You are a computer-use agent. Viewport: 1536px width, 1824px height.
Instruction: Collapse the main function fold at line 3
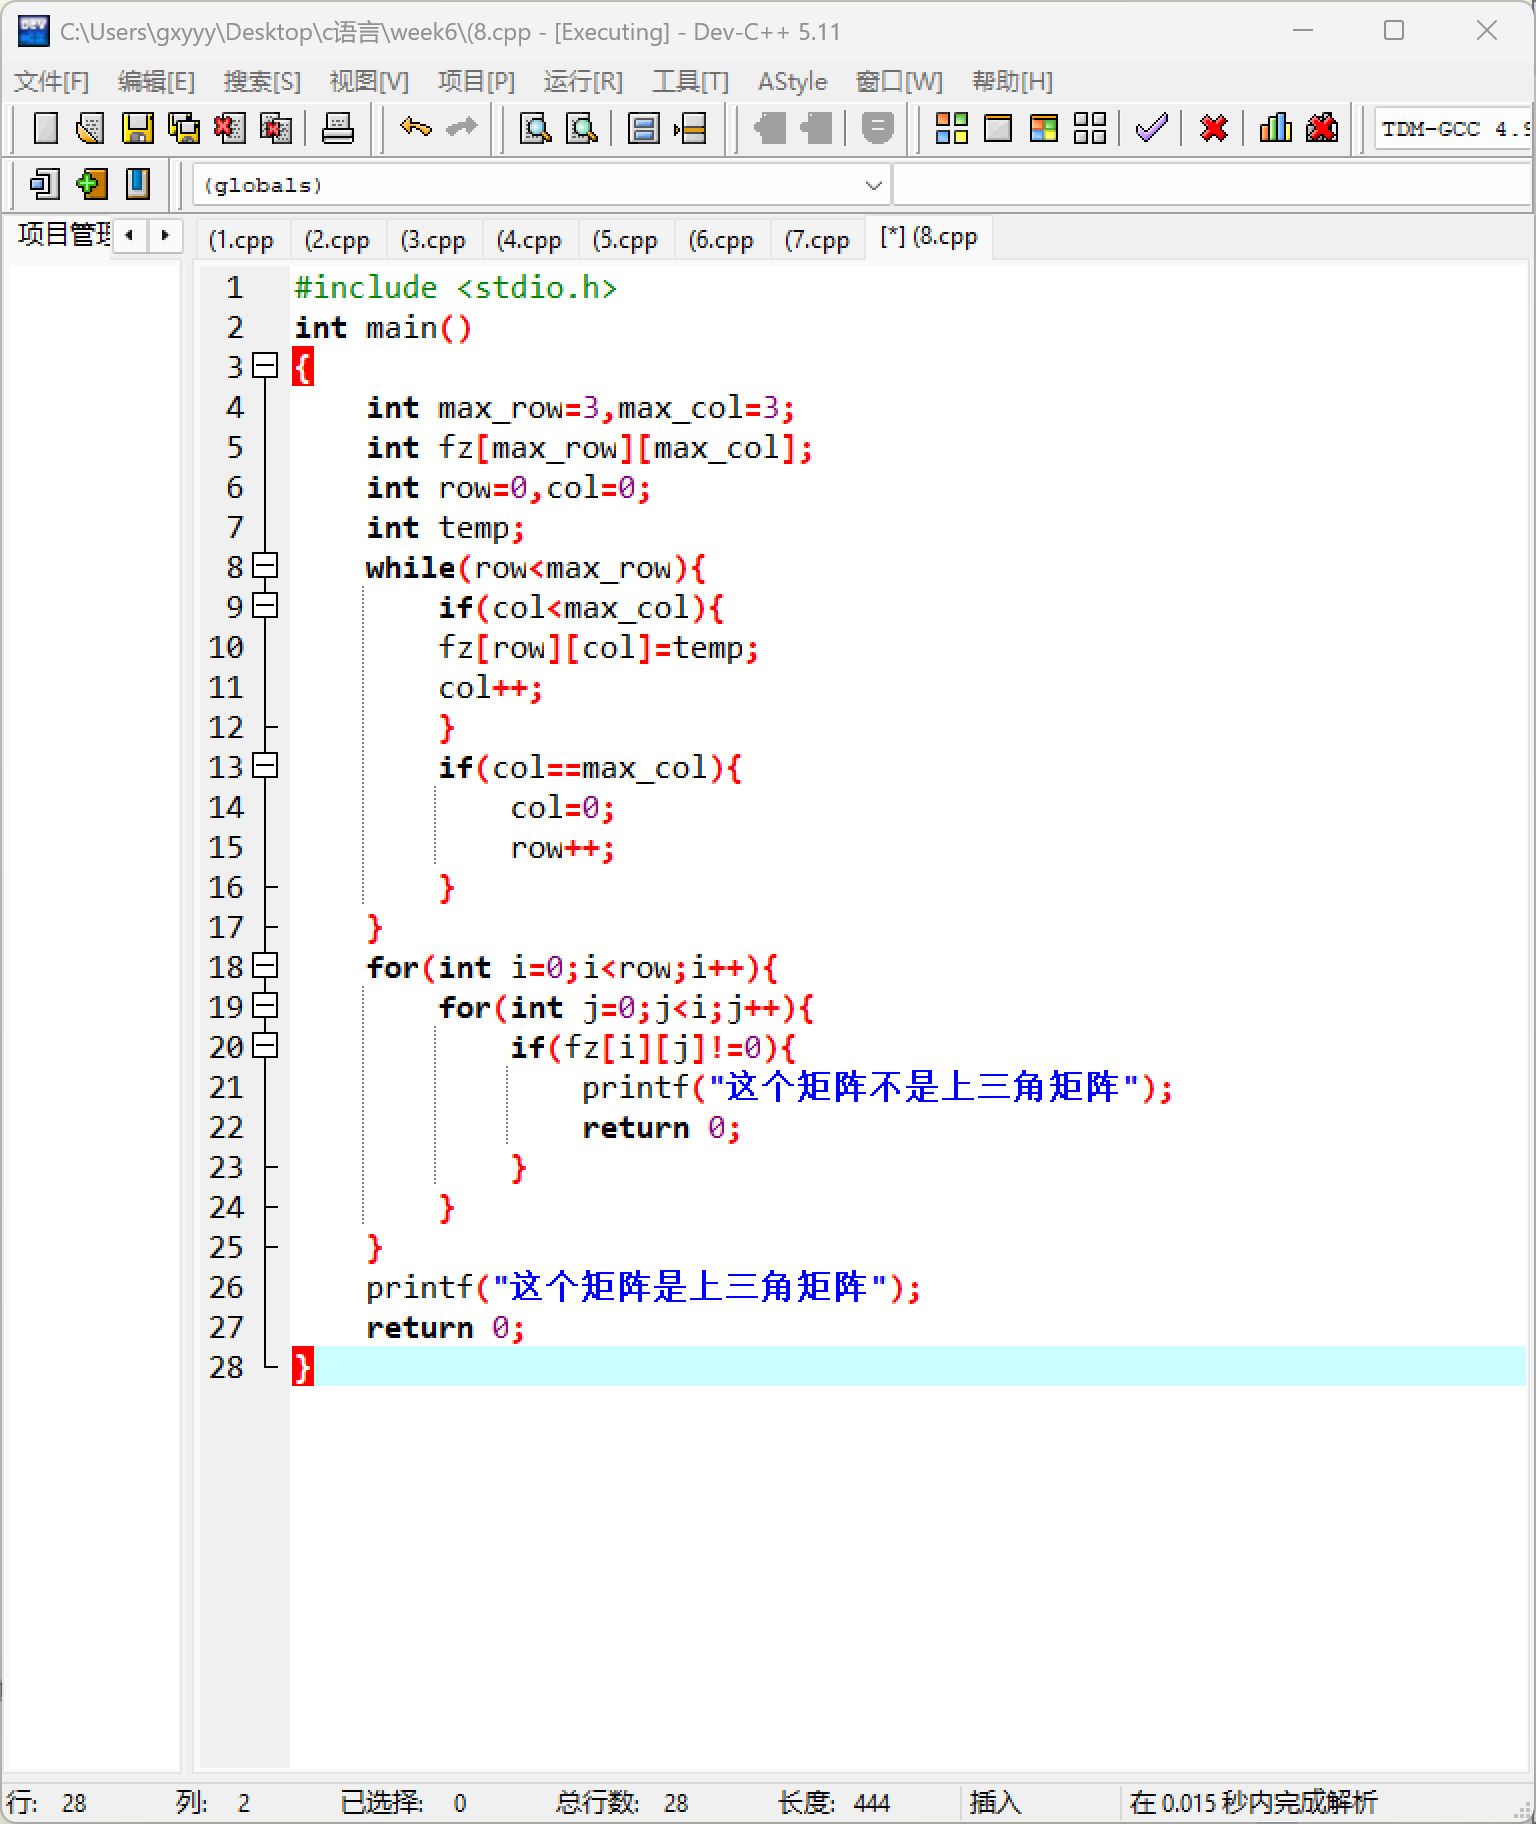pos(265,366)
